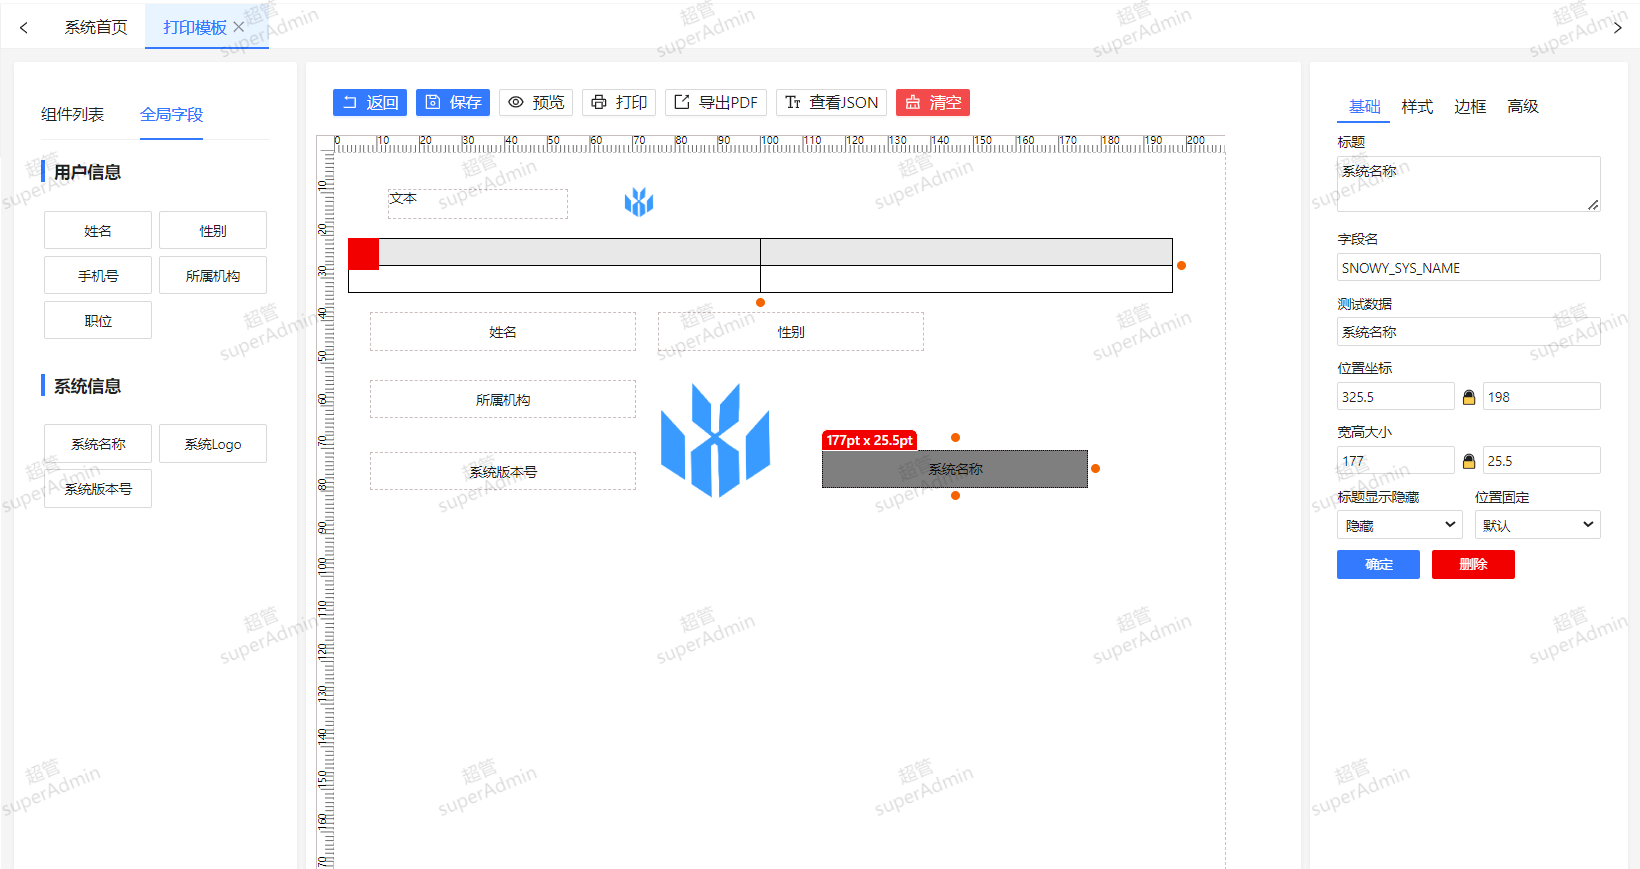Click 导出PDF button

[716, 102]
